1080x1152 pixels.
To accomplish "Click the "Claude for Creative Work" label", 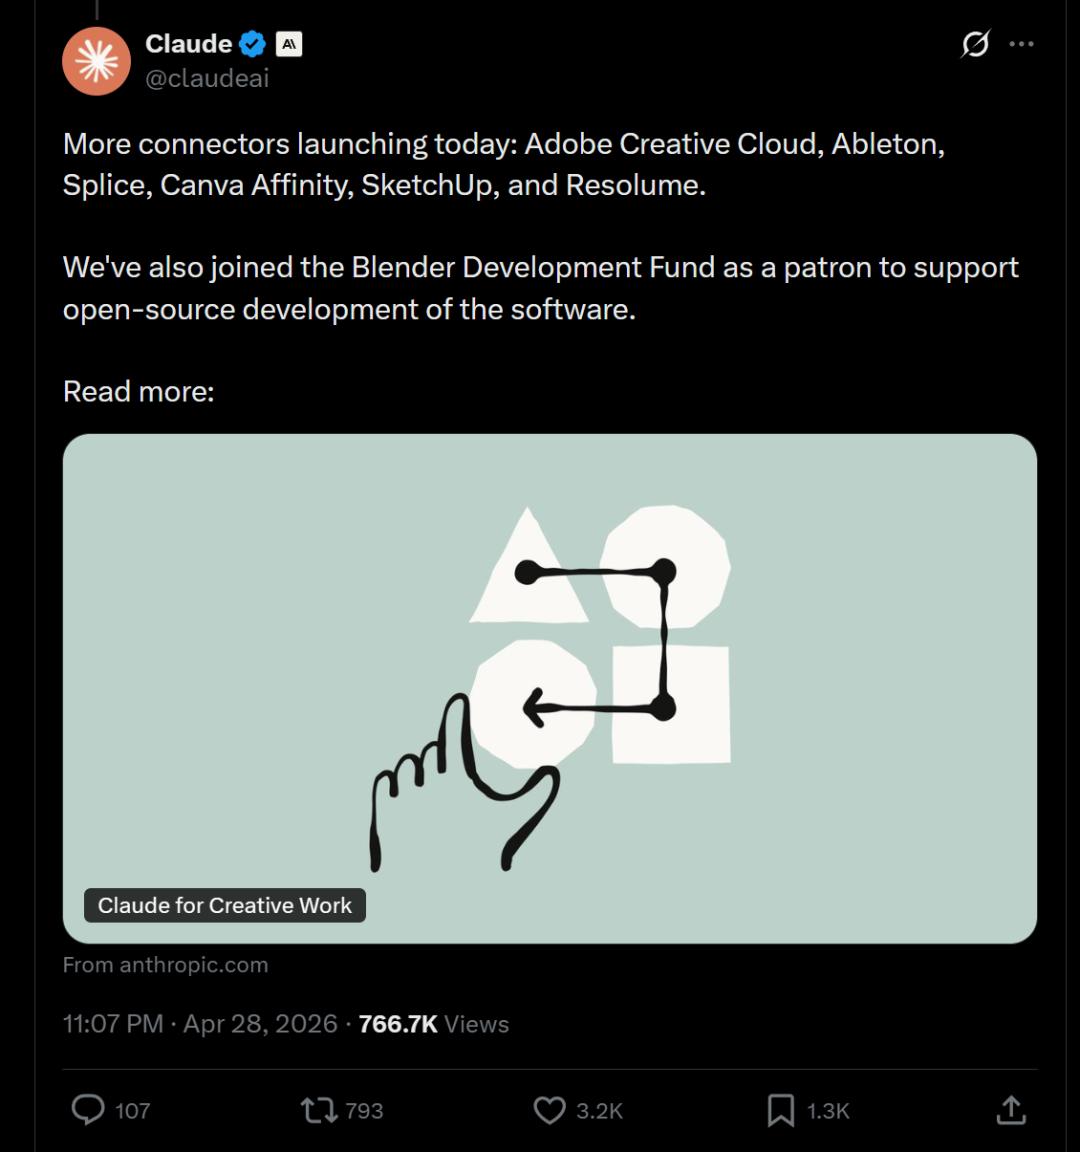I will 225,905.
